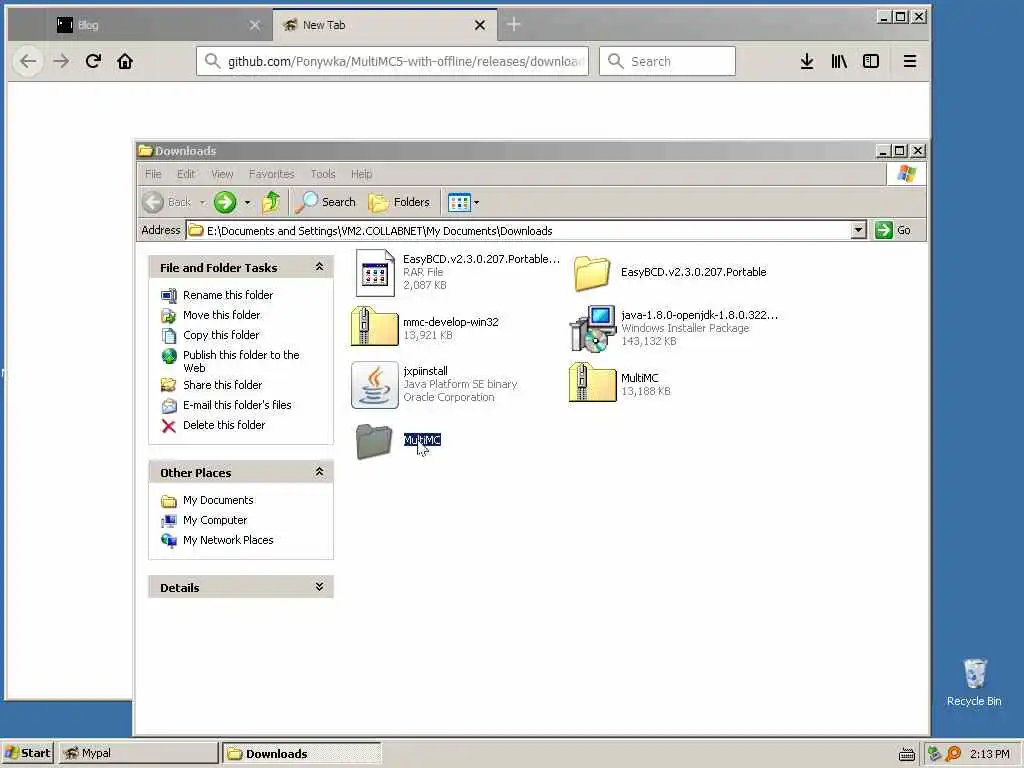Open the Tools menu in Downloads
Viewport: 1024px width, 768px height.
point(323,174)
